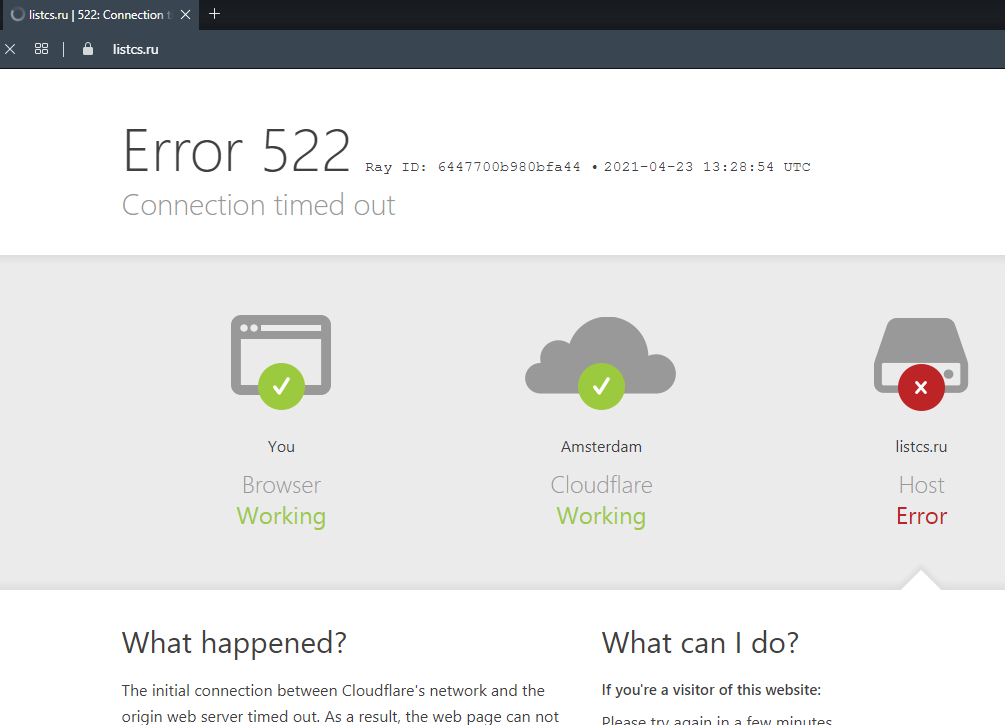Click the What can I do? heading

tap(700, 643)
